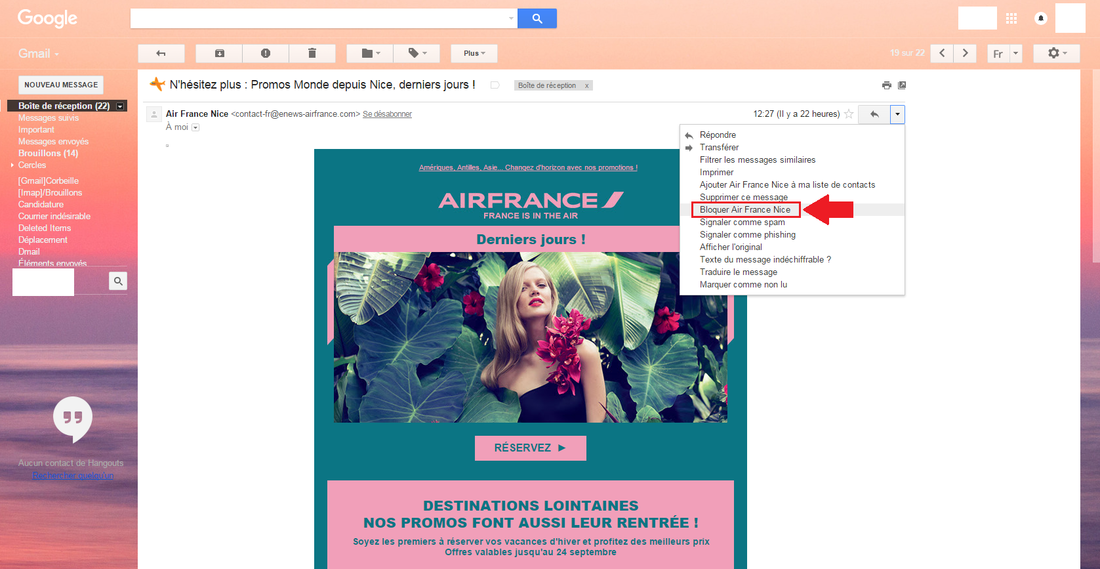Image resolution: width=1100 pixels, height=569 pixels.
Task: Open message in new window icon
Action: click(902, 85)
